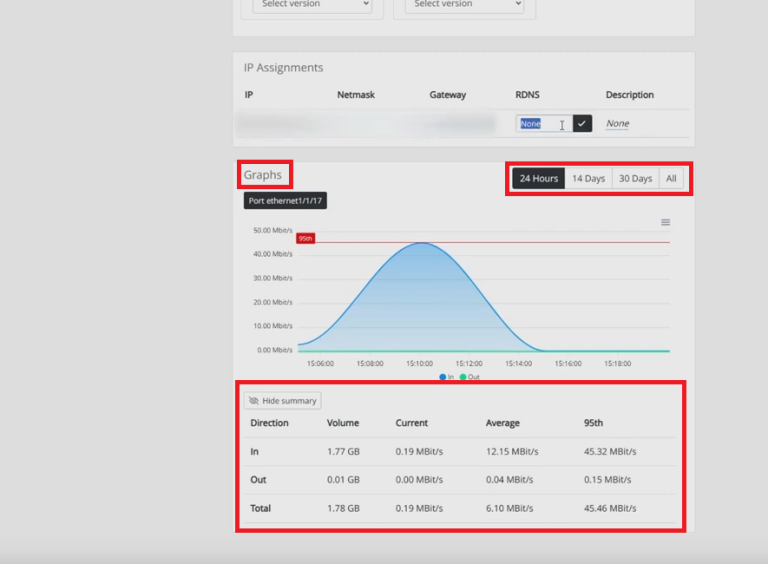768x564 pixels.
Task: Click the eye-slash icon in Hide summary
Action: [x=254, y=401]
